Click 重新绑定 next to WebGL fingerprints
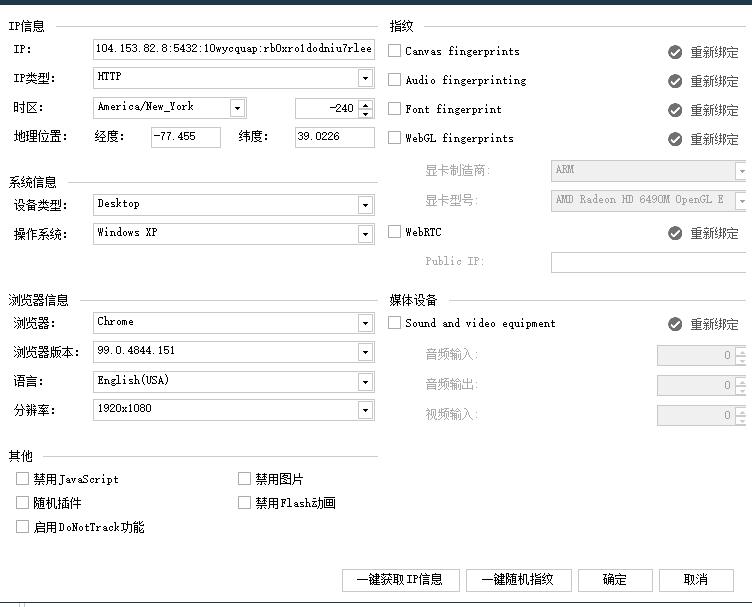 [714, 139]
